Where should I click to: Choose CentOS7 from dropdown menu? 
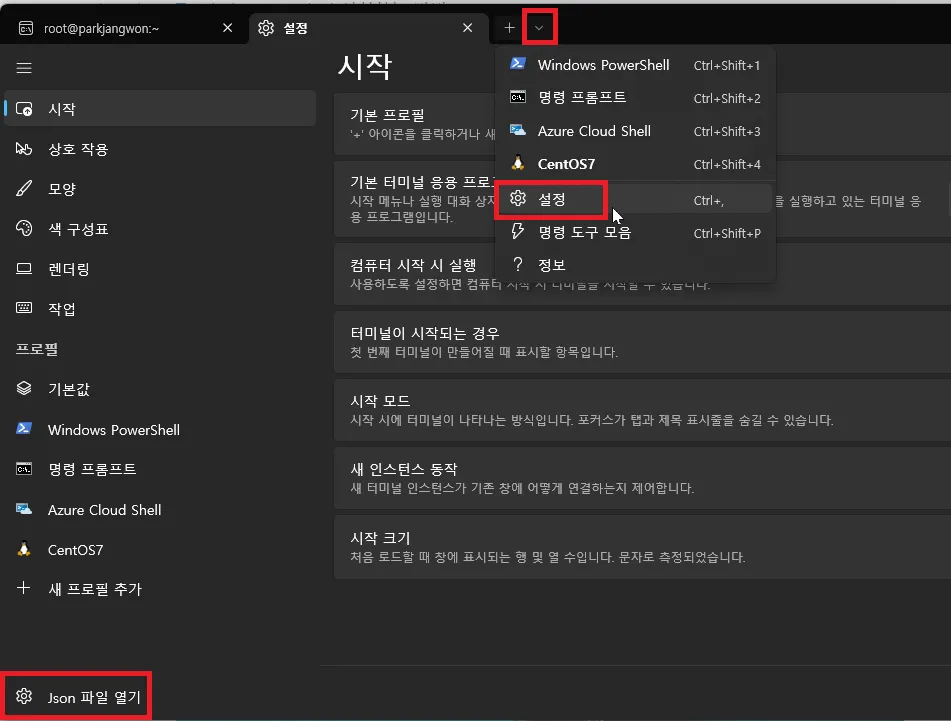[x=635, y=164]
